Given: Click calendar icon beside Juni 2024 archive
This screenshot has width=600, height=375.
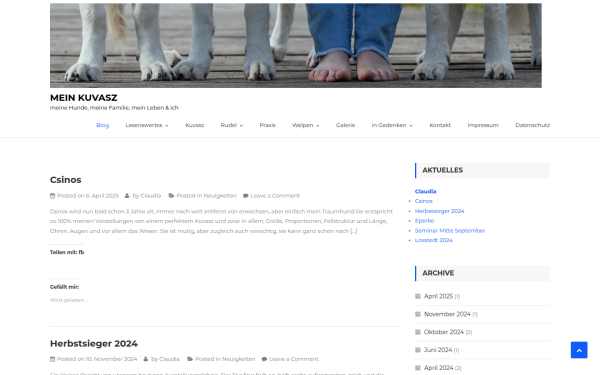Looking at the screenshot, I should [x=417, y=350].
